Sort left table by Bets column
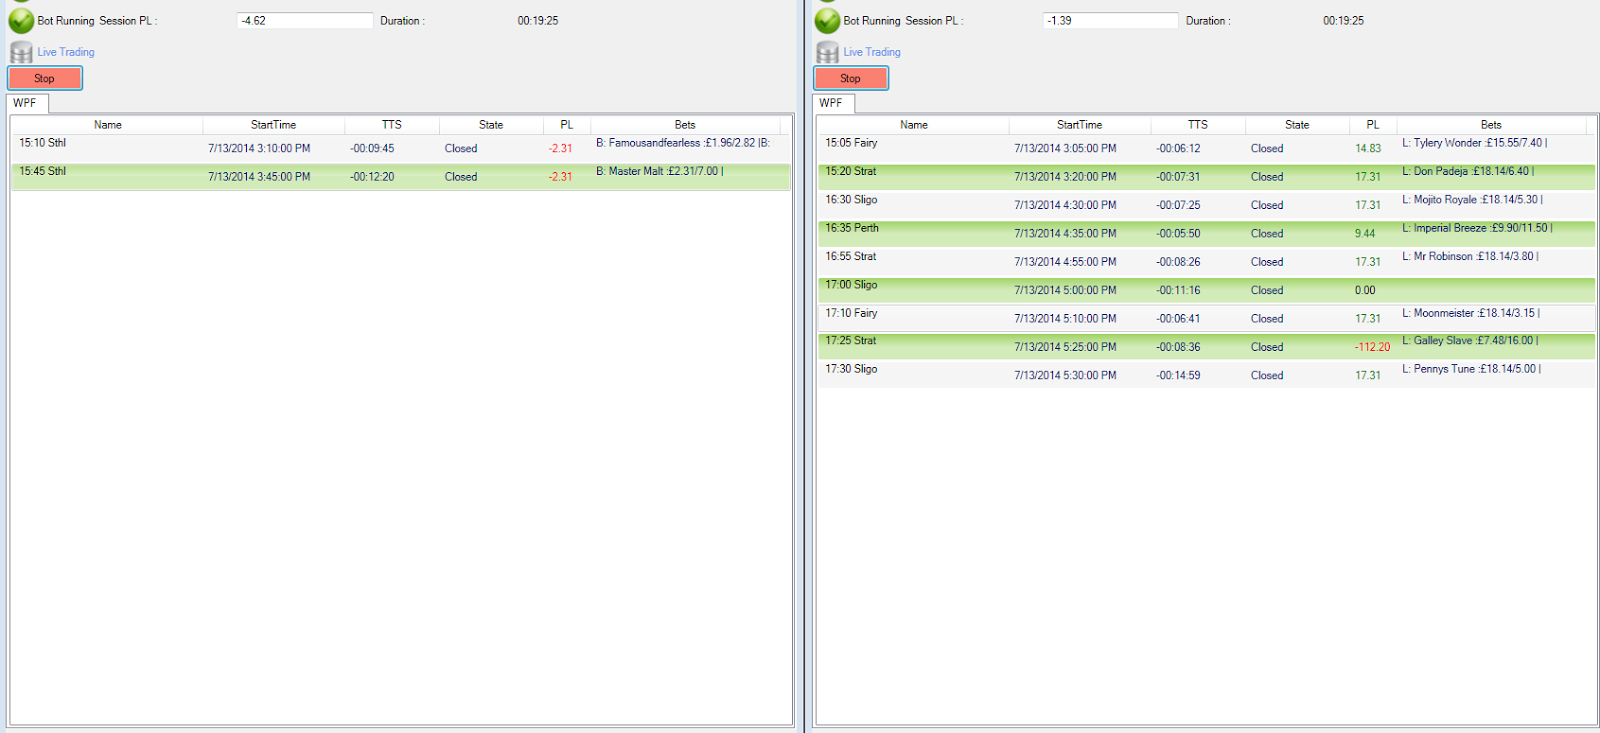Image resolution: width=1600 pixels, height=733 pixels. pos(685,125)
